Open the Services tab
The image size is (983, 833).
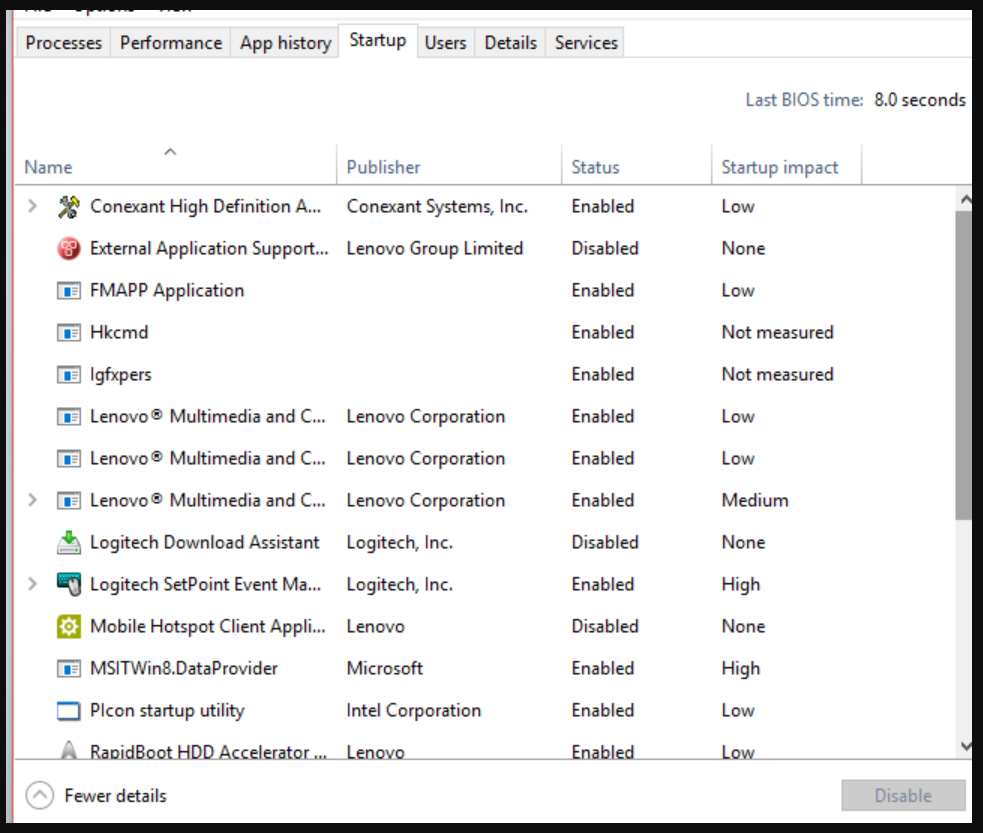tap(586, 43)
